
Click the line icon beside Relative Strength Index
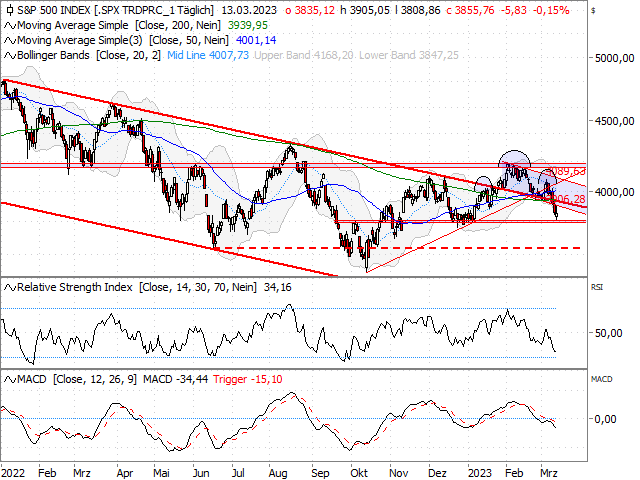click(x=10, y=288)
